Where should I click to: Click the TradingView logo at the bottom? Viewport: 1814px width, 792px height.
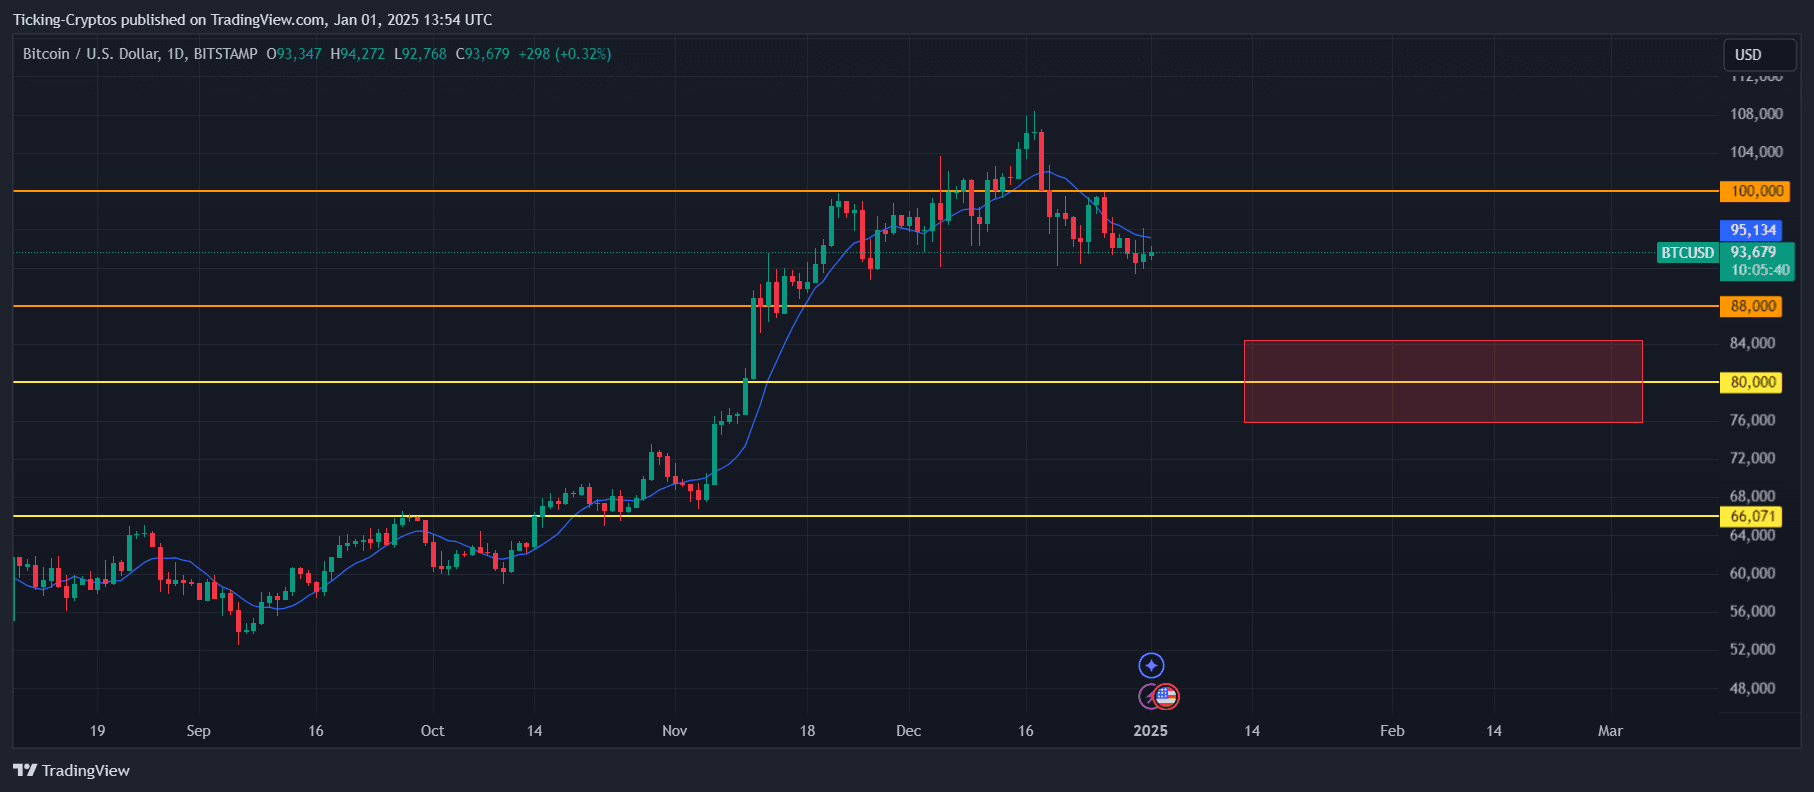[71, 770]
